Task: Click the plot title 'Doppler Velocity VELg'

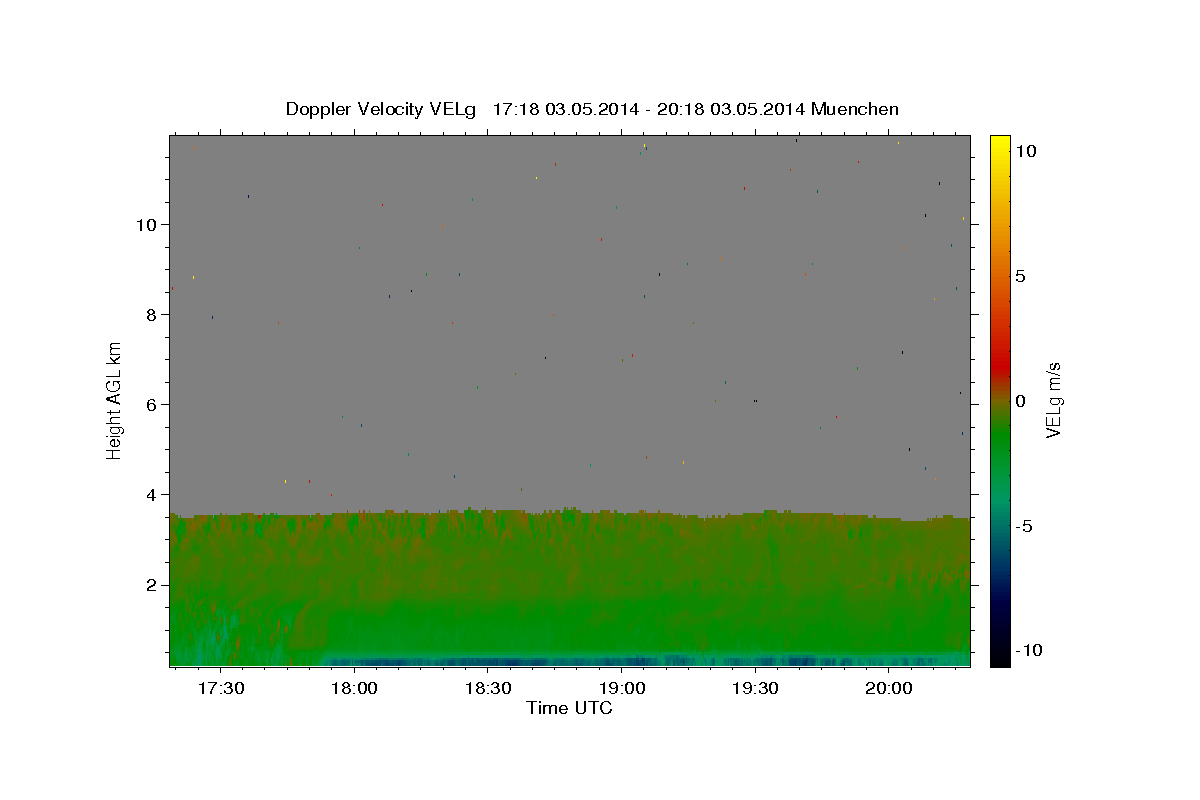Action: [381, 109]
